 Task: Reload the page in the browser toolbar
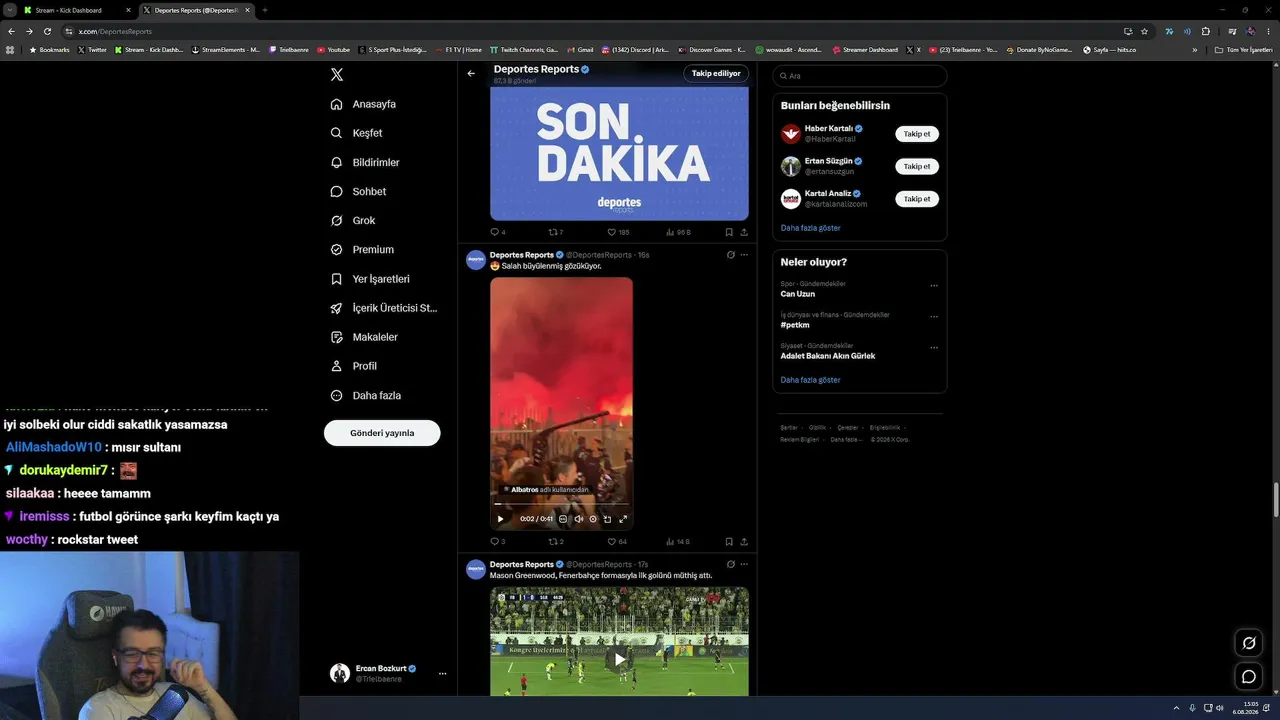(47, 31)
